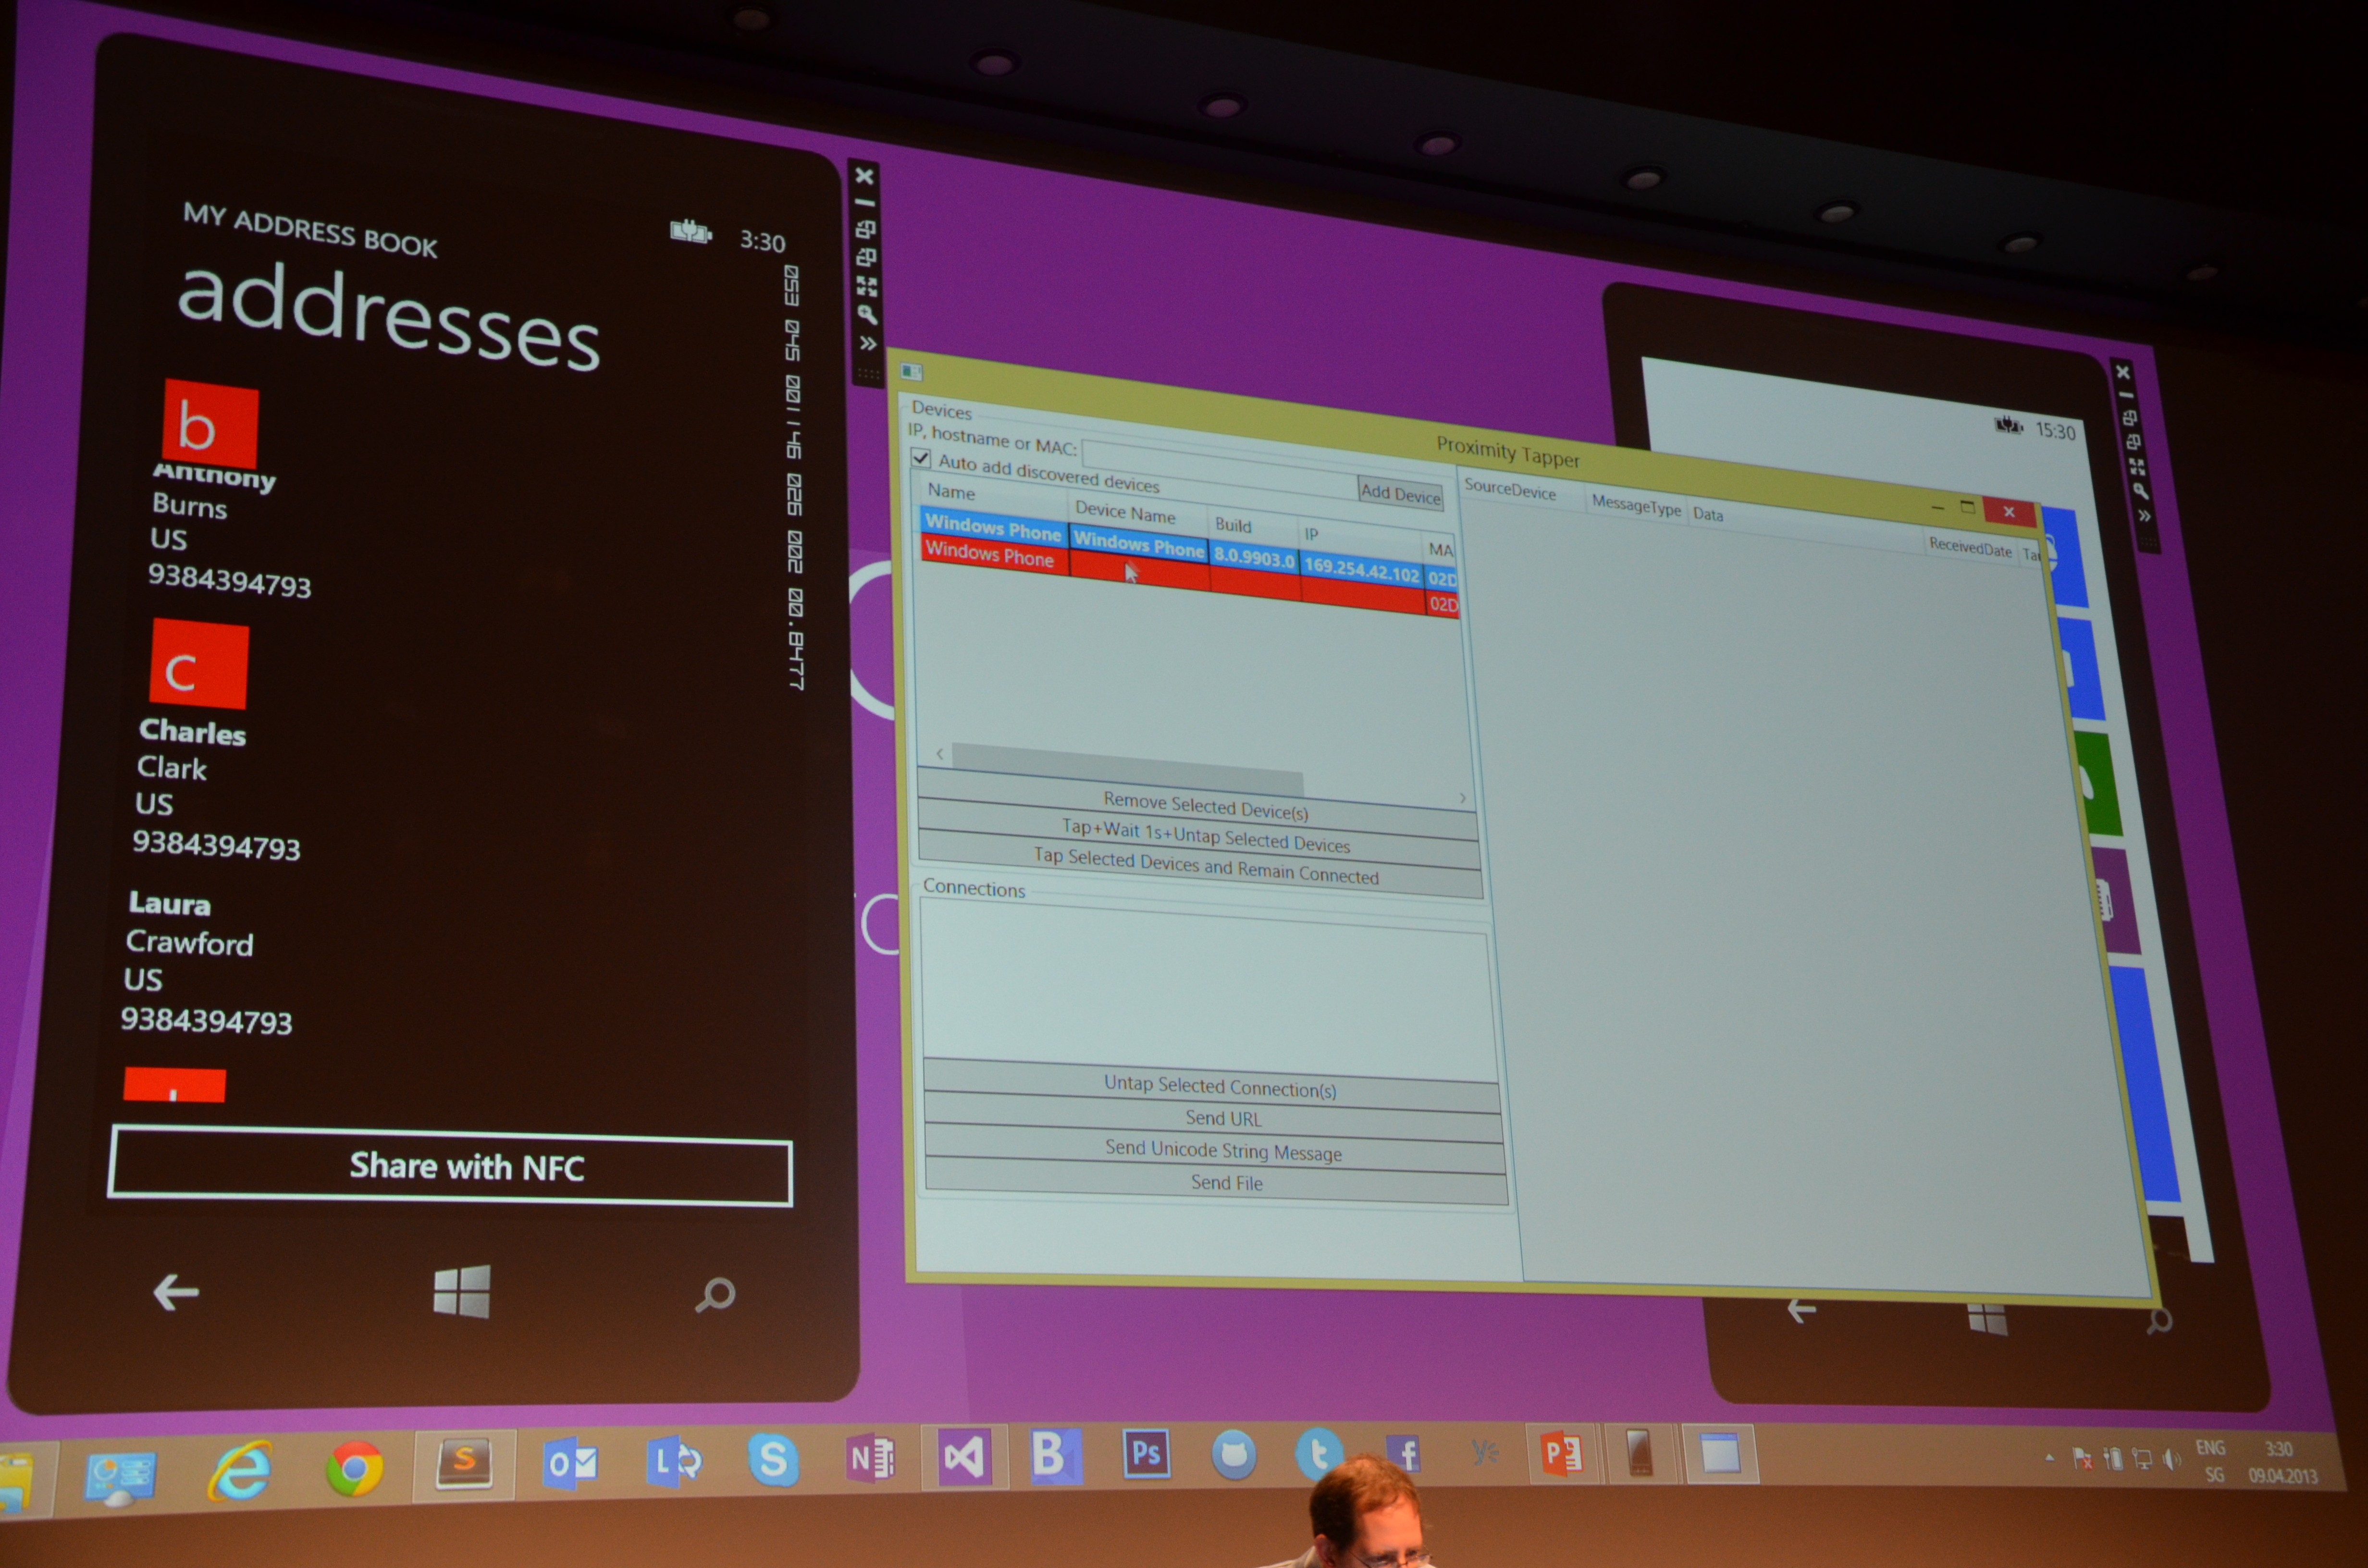Uncheck Auto add discovered devices
The width and height of the screenshot is (2368, 1568).
(x=921, y=459)
